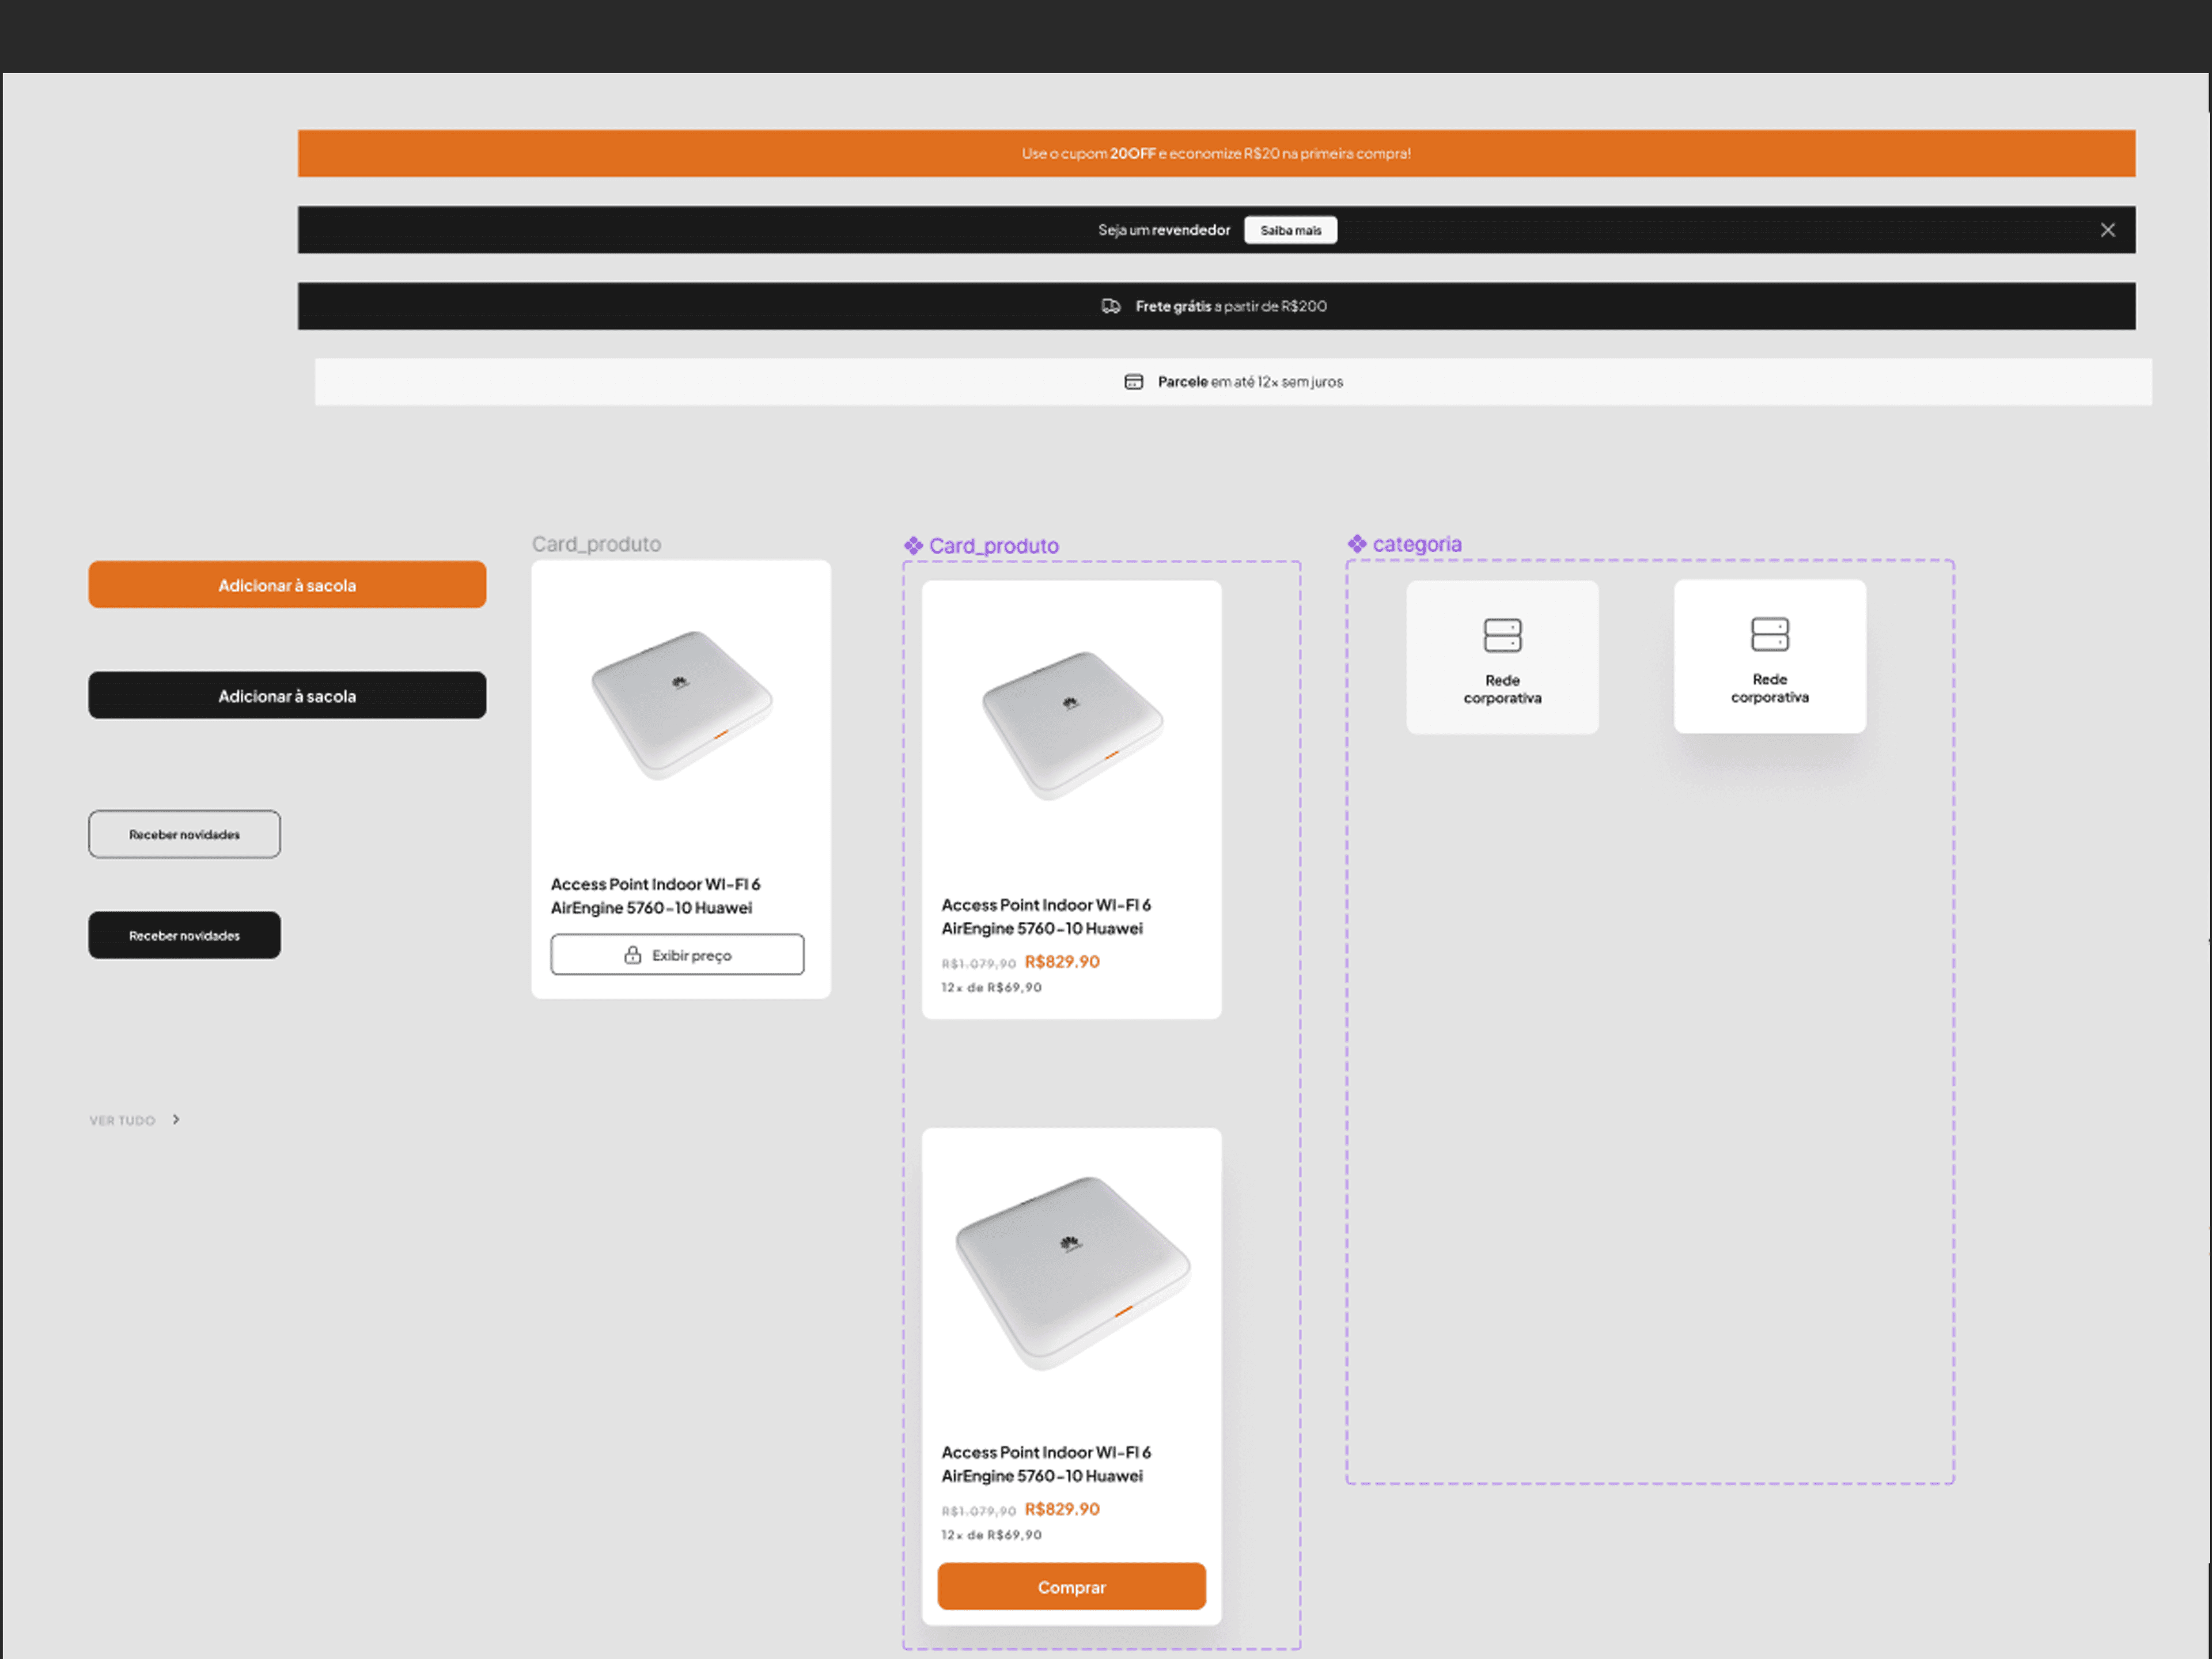Click the 'Seja um revendedor' text
This screenshot has width=2212, height=1659.
pyautogui.click(x=1164, y=230)
